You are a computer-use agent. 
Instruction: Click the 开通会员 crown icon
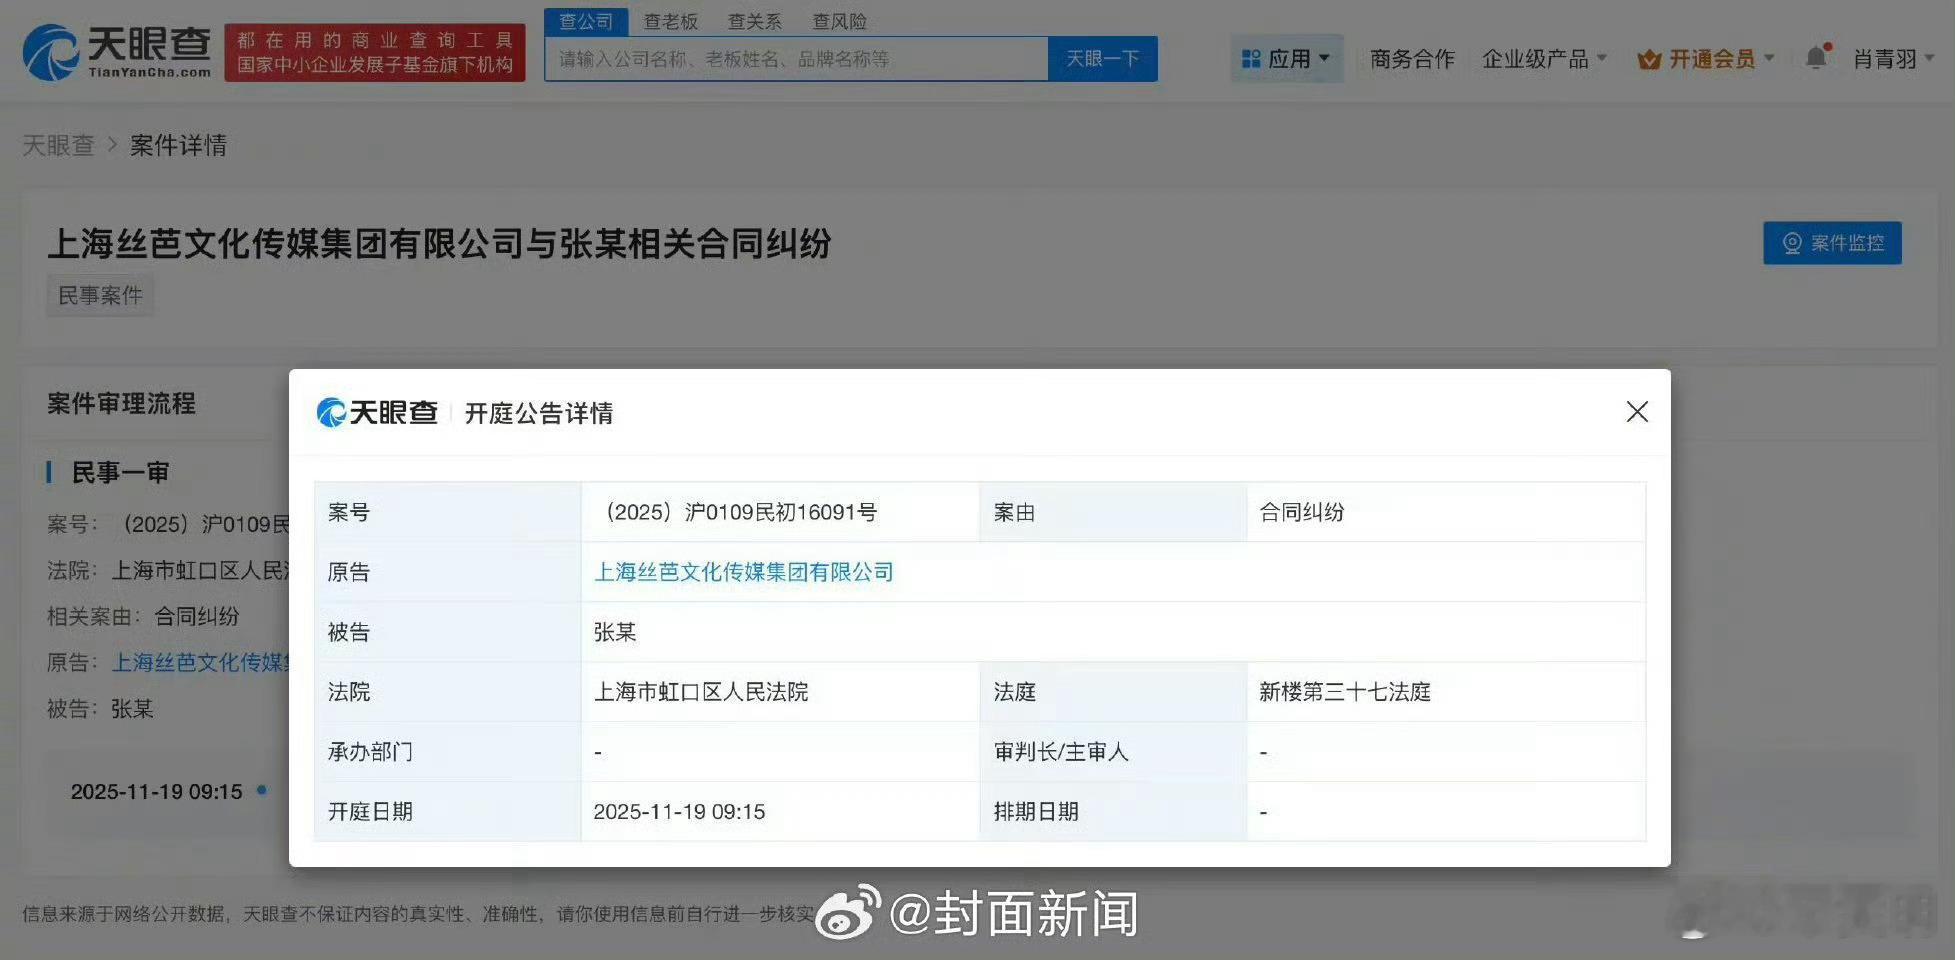point(1649,60)
